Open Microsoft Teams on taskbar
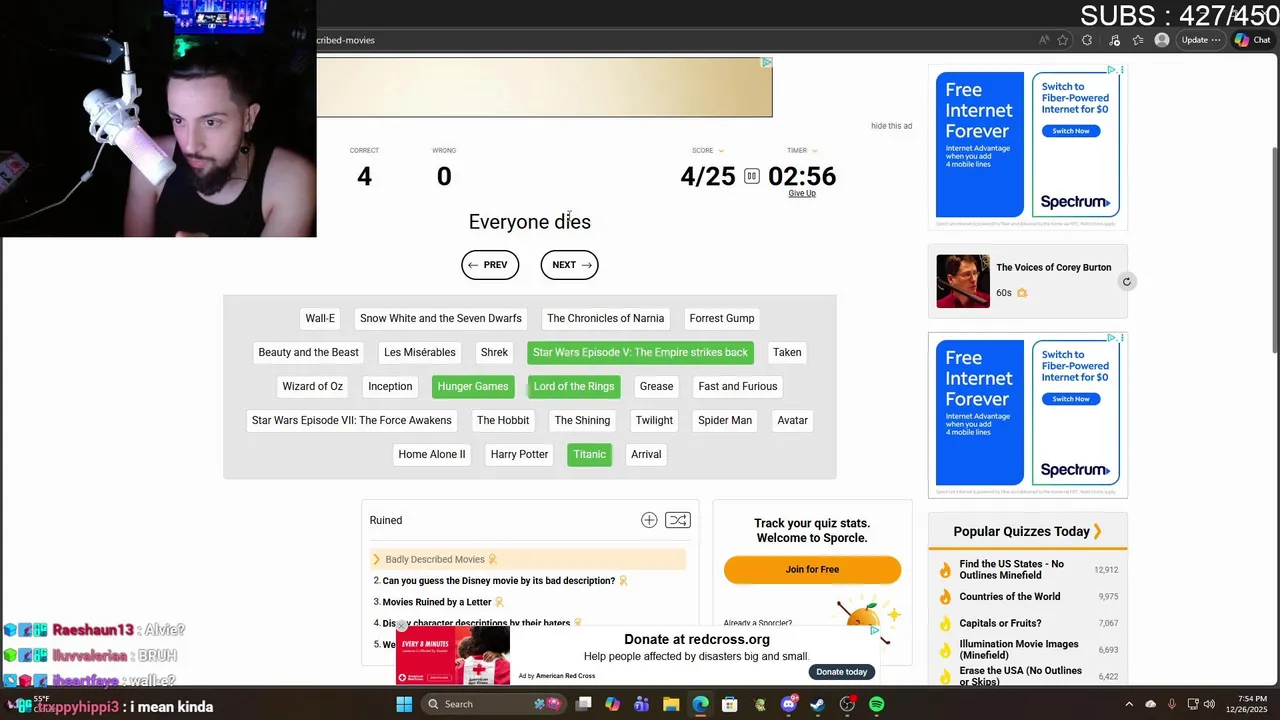The image size is (1280, 720). click(641, 704)
